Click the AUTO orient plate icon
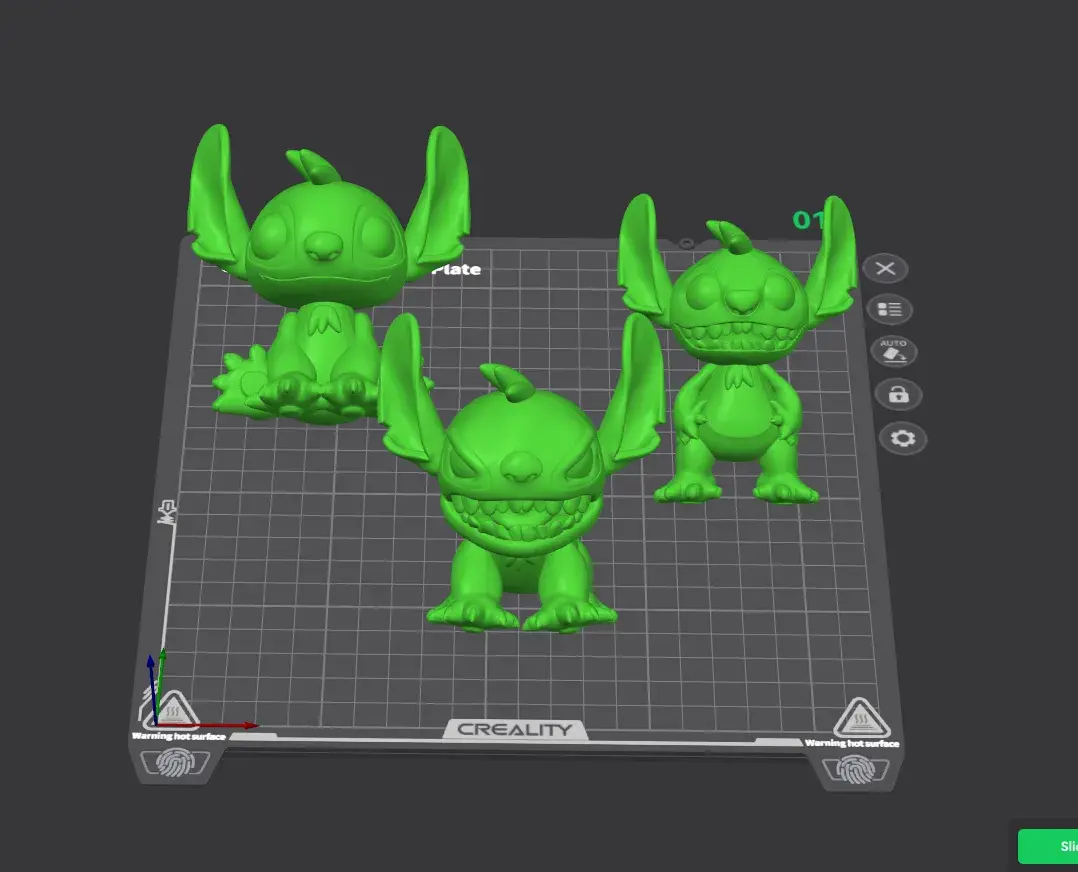Viewport: 1078px width, 872px height. click(893, 352)
